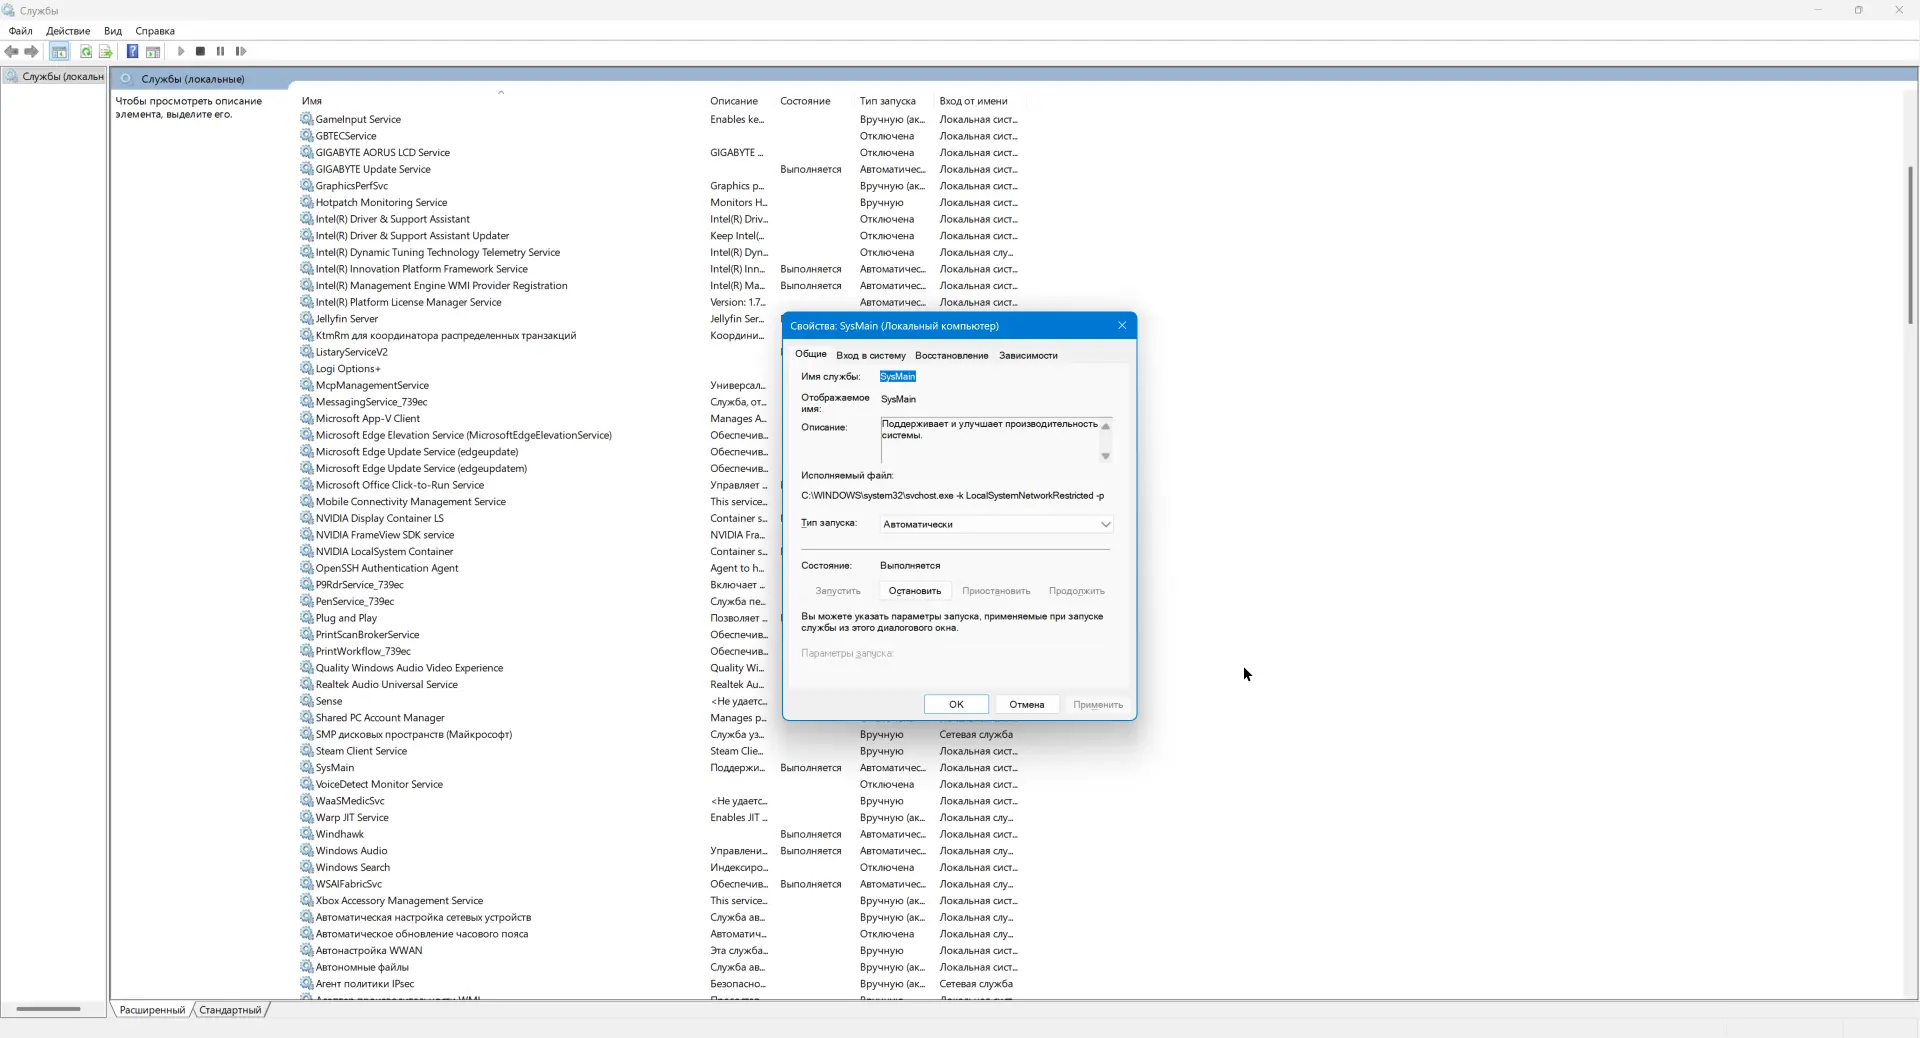Image resolution: width=1920 pixels, height=1038 pixels.
Task: Click the sort chevron above the Имя column
Action: point(500,92)
